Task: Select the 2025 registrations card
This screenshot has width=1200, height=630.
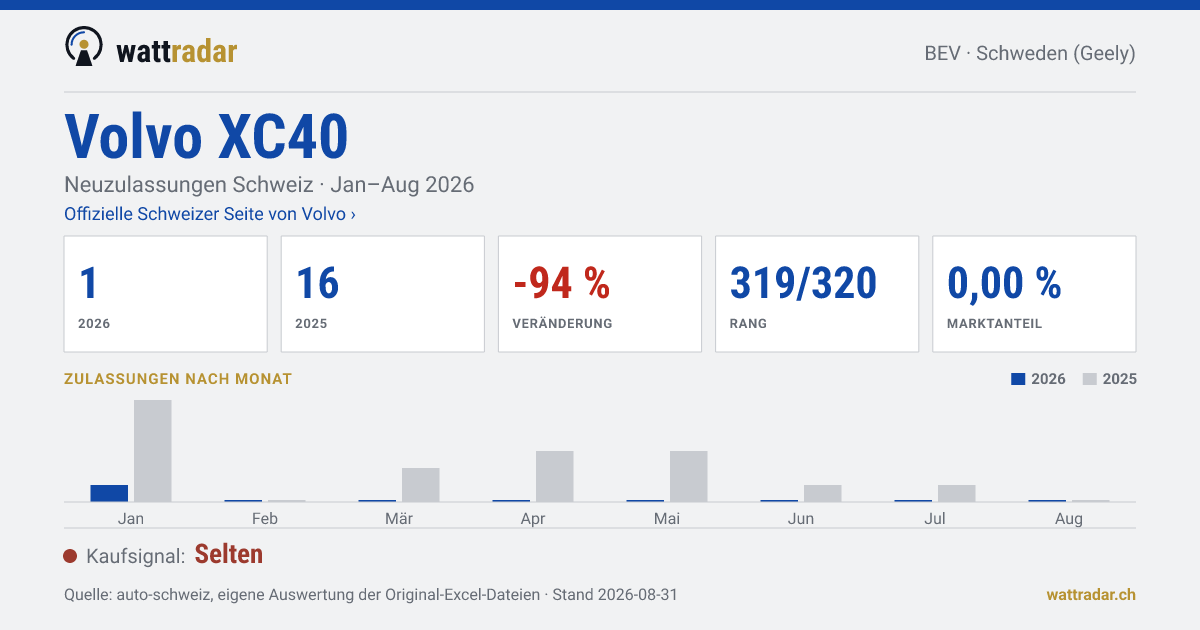Action: pyautogui.click(x=383, y=294)
